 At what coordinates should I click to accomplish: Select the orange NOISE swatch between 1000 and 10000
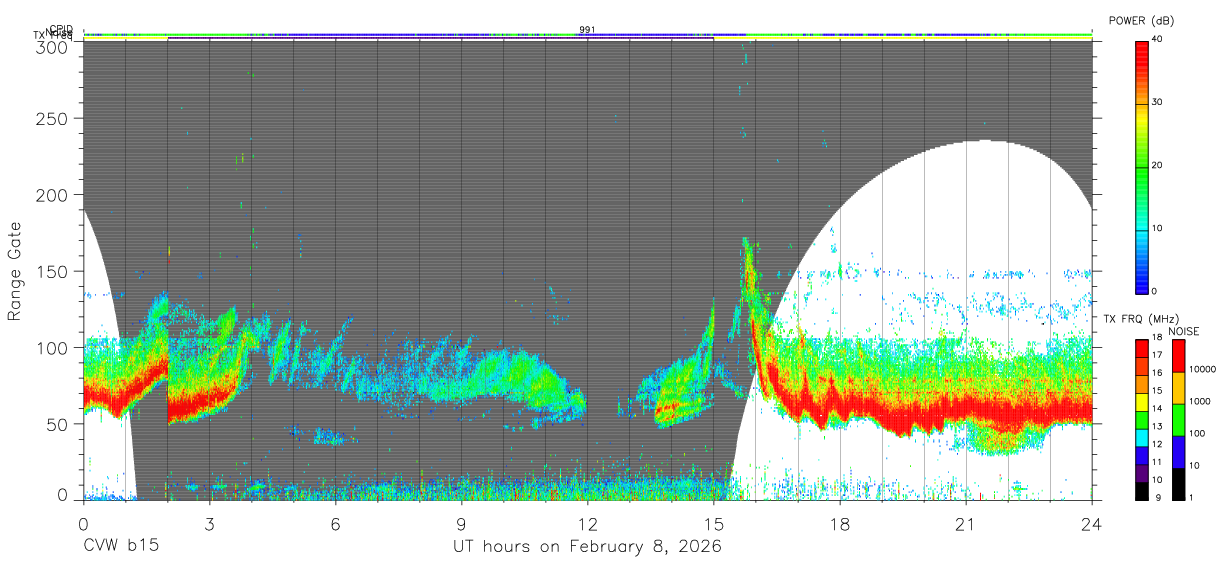[x=1177, y=387]
